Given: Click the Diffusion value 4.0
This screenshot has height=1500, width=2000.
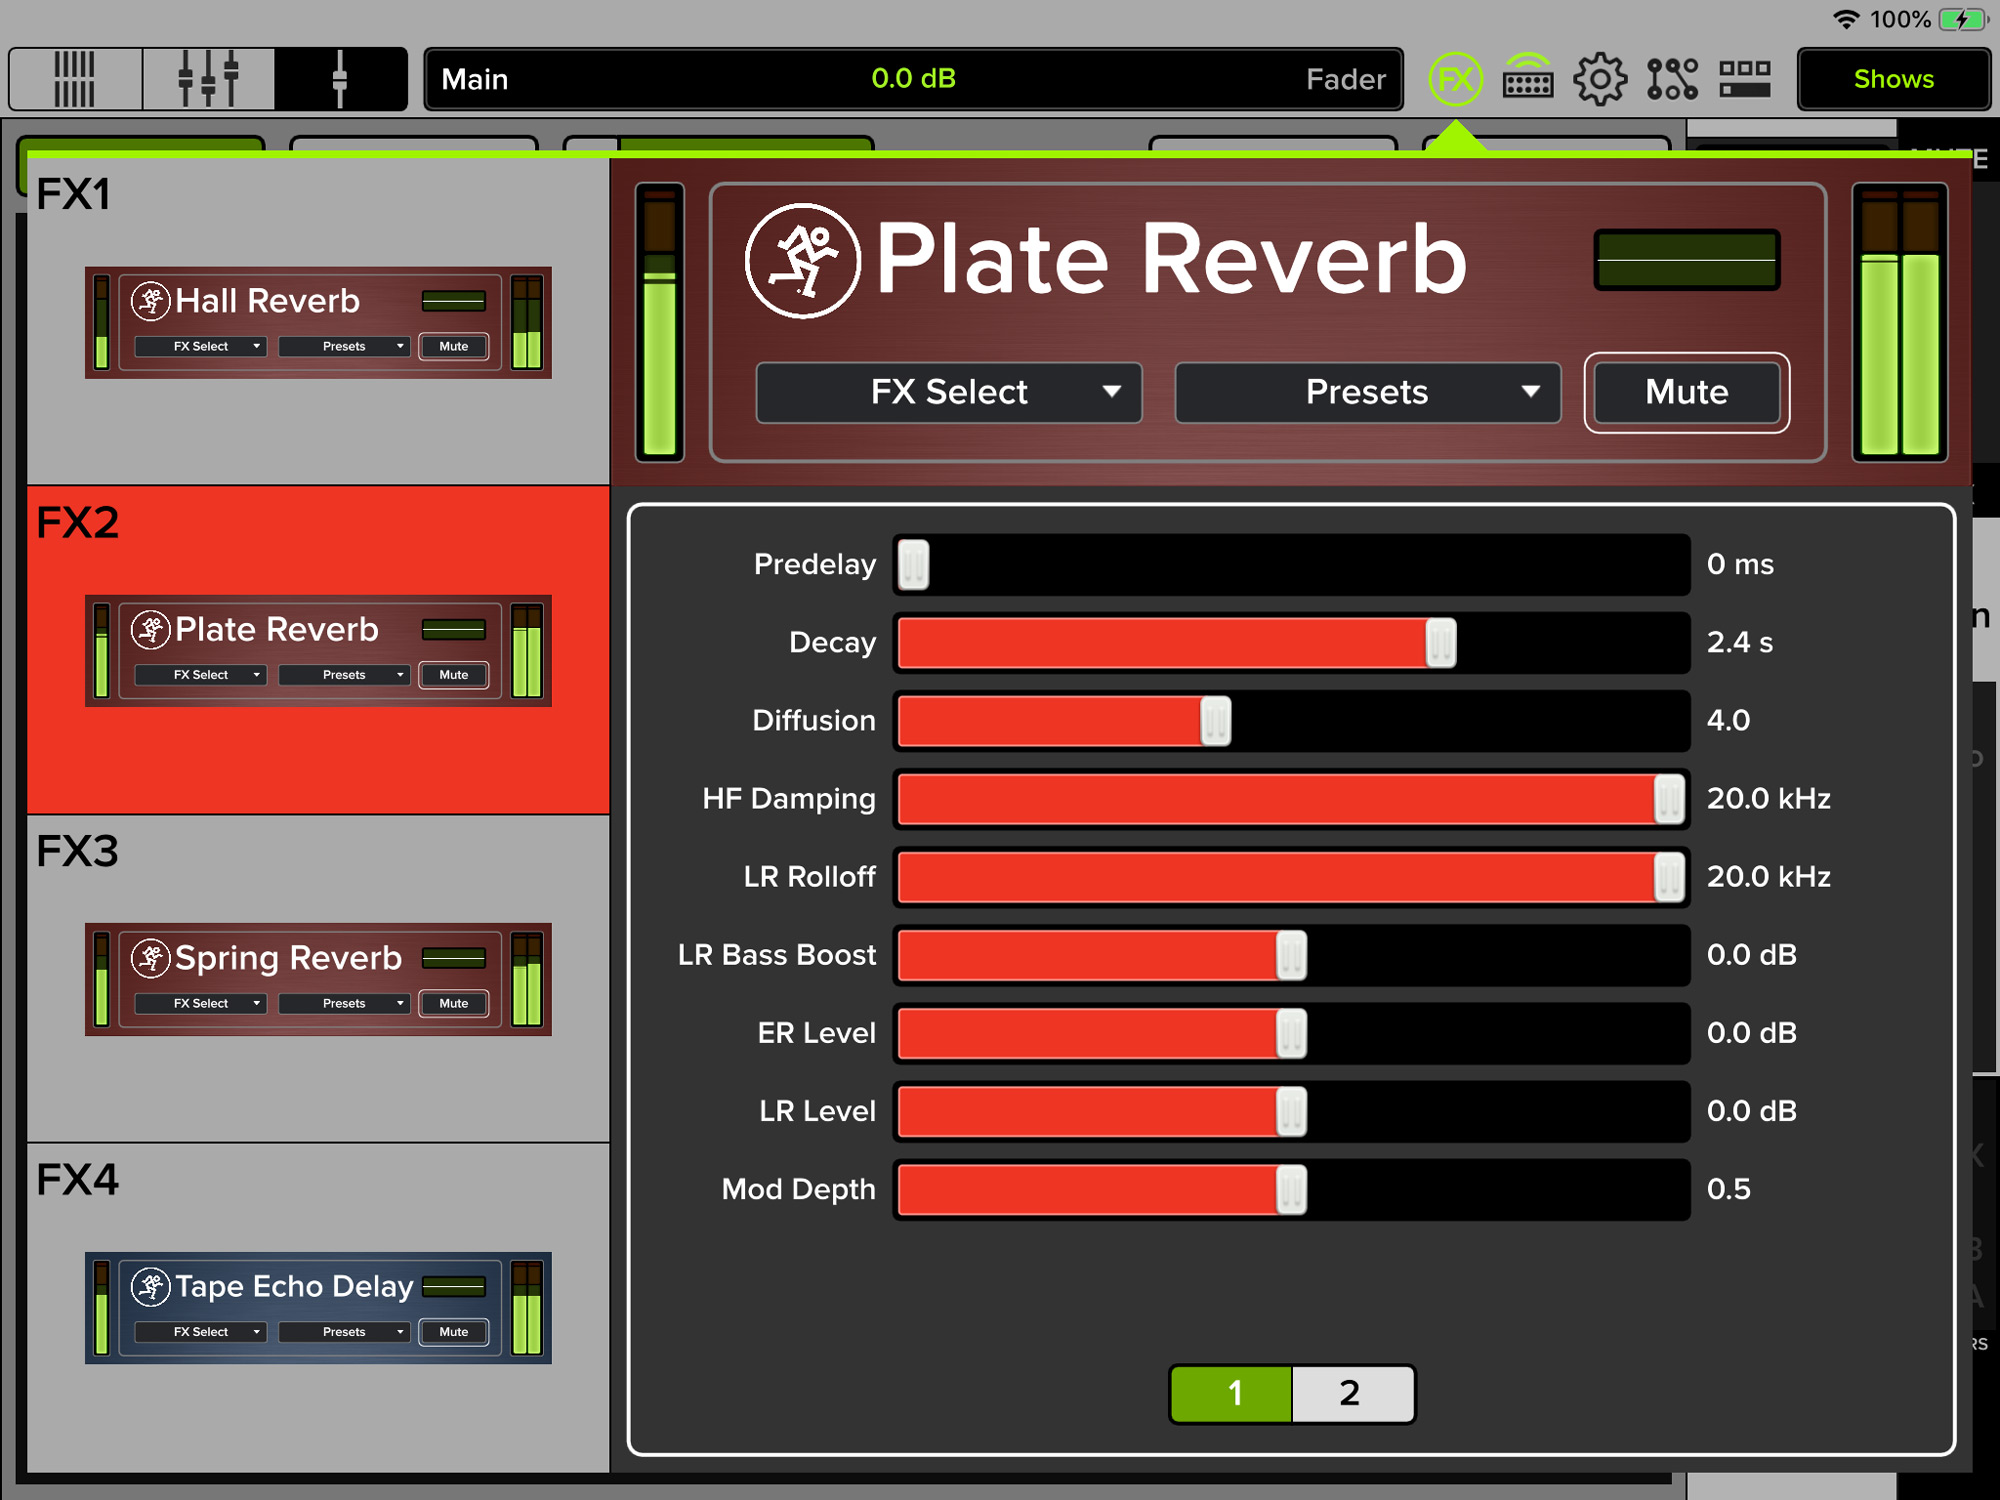Looking at the screenshot, I should [1728, 721].
